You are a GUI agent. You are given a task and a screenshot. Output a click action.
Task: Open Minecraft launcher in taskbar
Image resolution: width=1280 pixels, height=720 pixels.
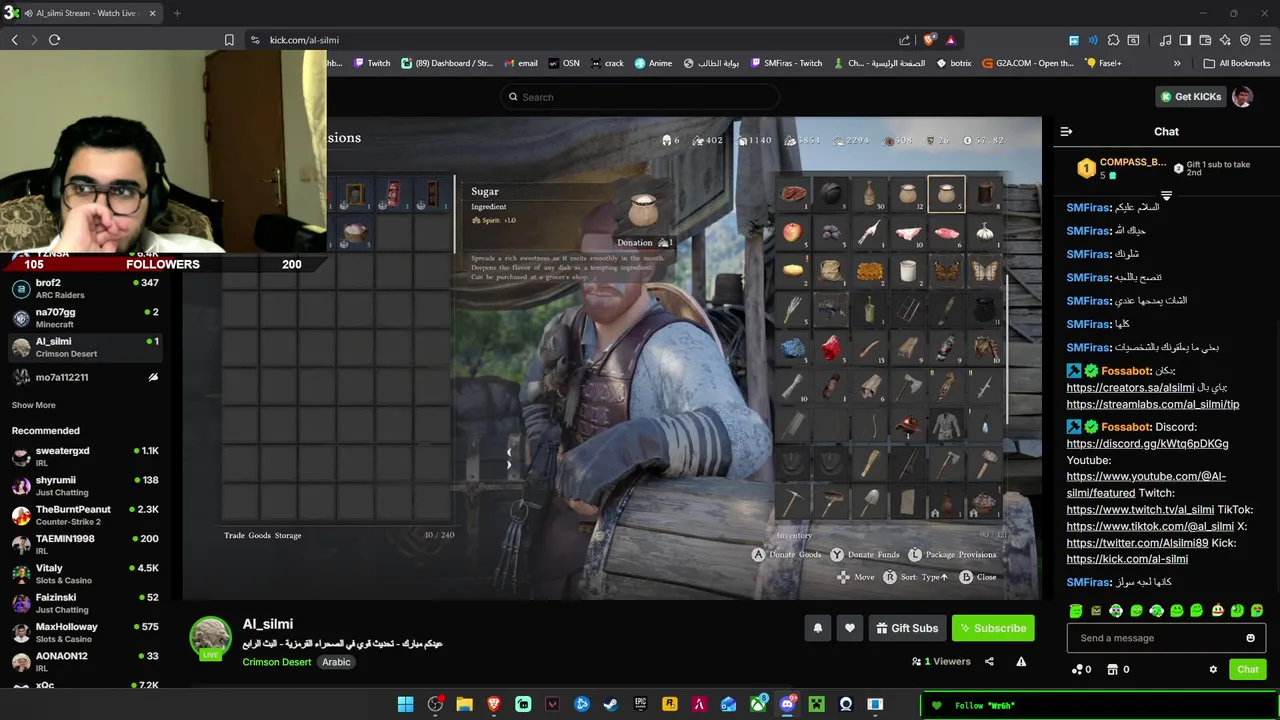[x=816, y=705]
